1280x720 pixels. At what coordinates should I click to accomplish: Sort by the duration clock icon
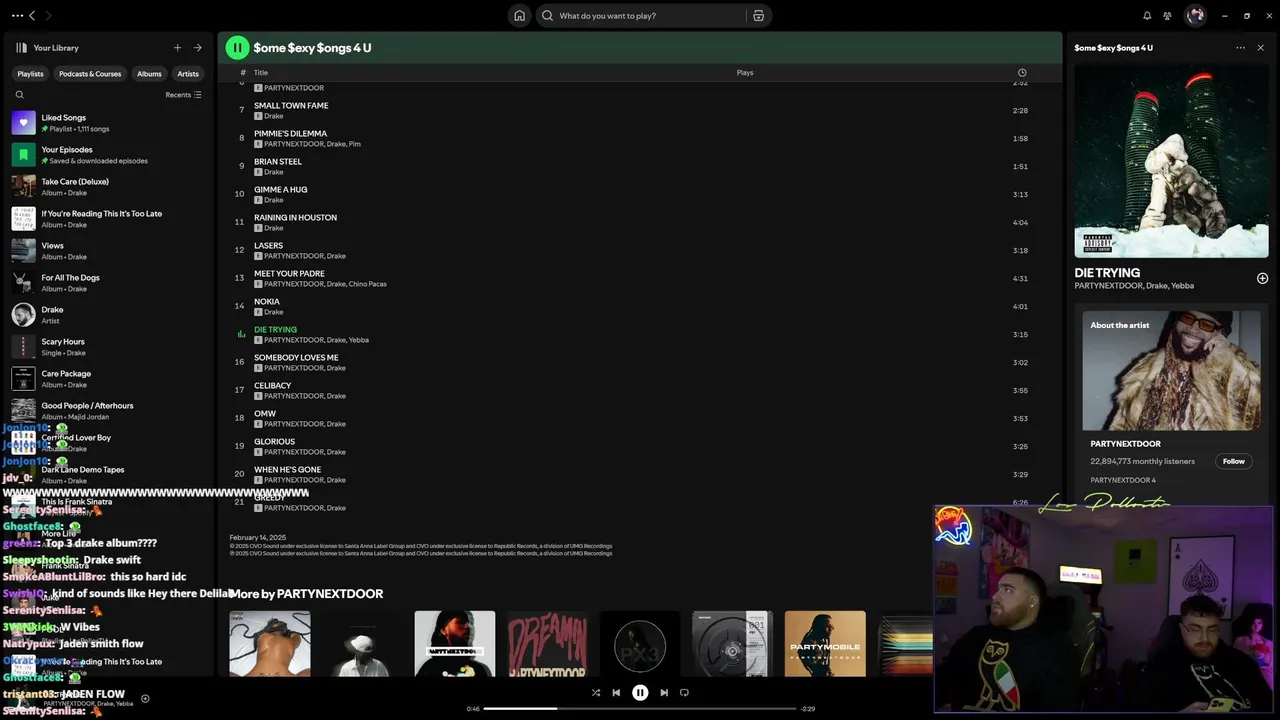coord(1022,73)
